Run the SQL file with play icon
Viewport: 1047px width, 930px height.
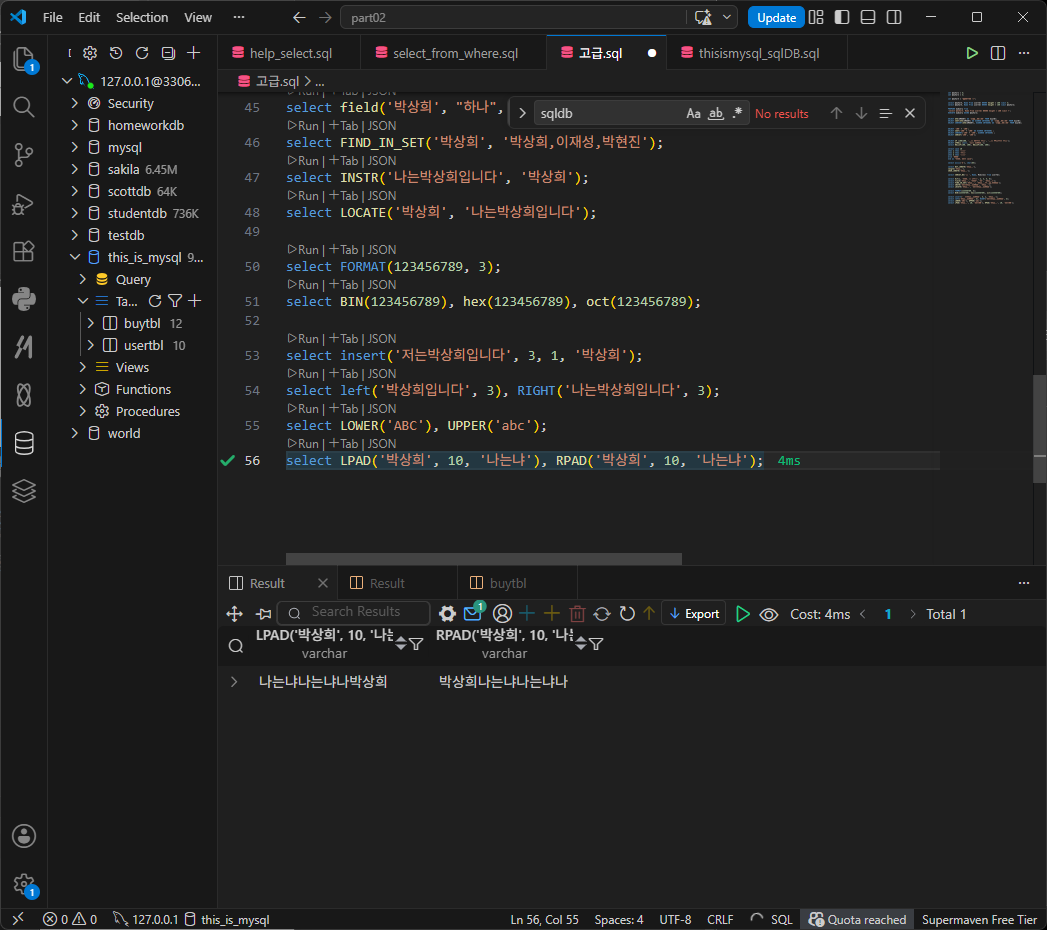click(972, 53)
